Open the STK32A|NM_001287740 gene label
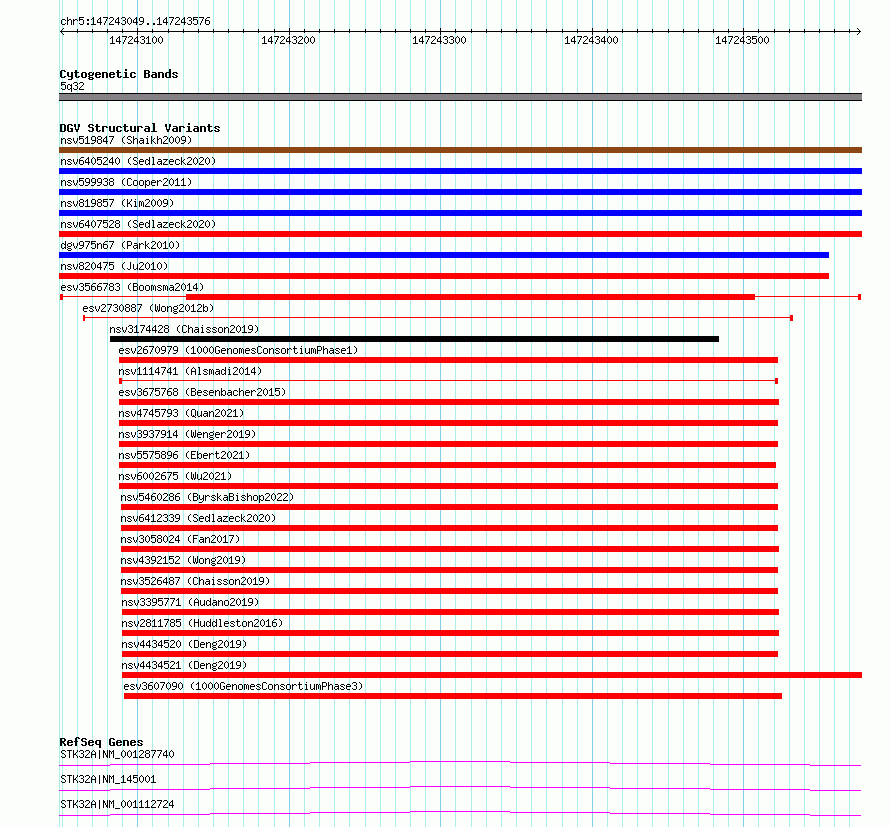 (x=117, y=754)
